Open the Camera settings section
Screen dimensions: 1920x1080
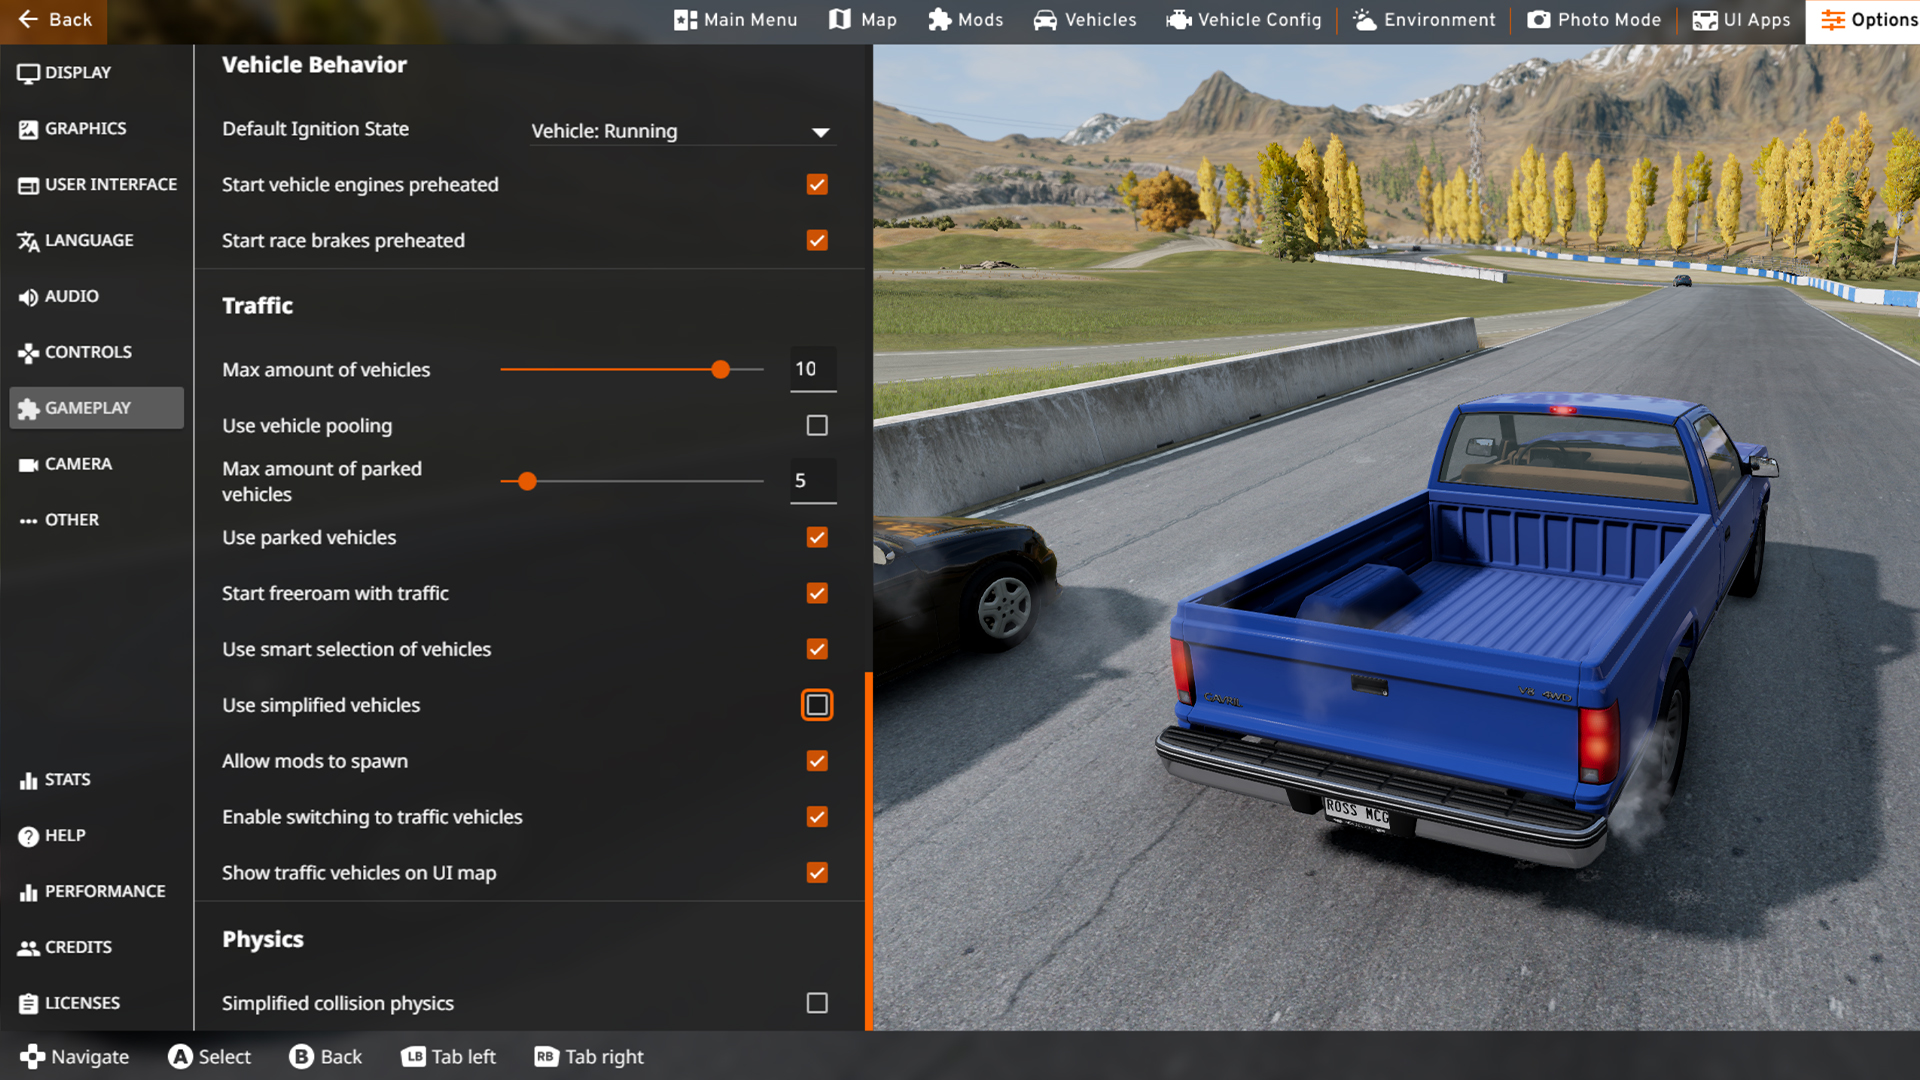78,463
